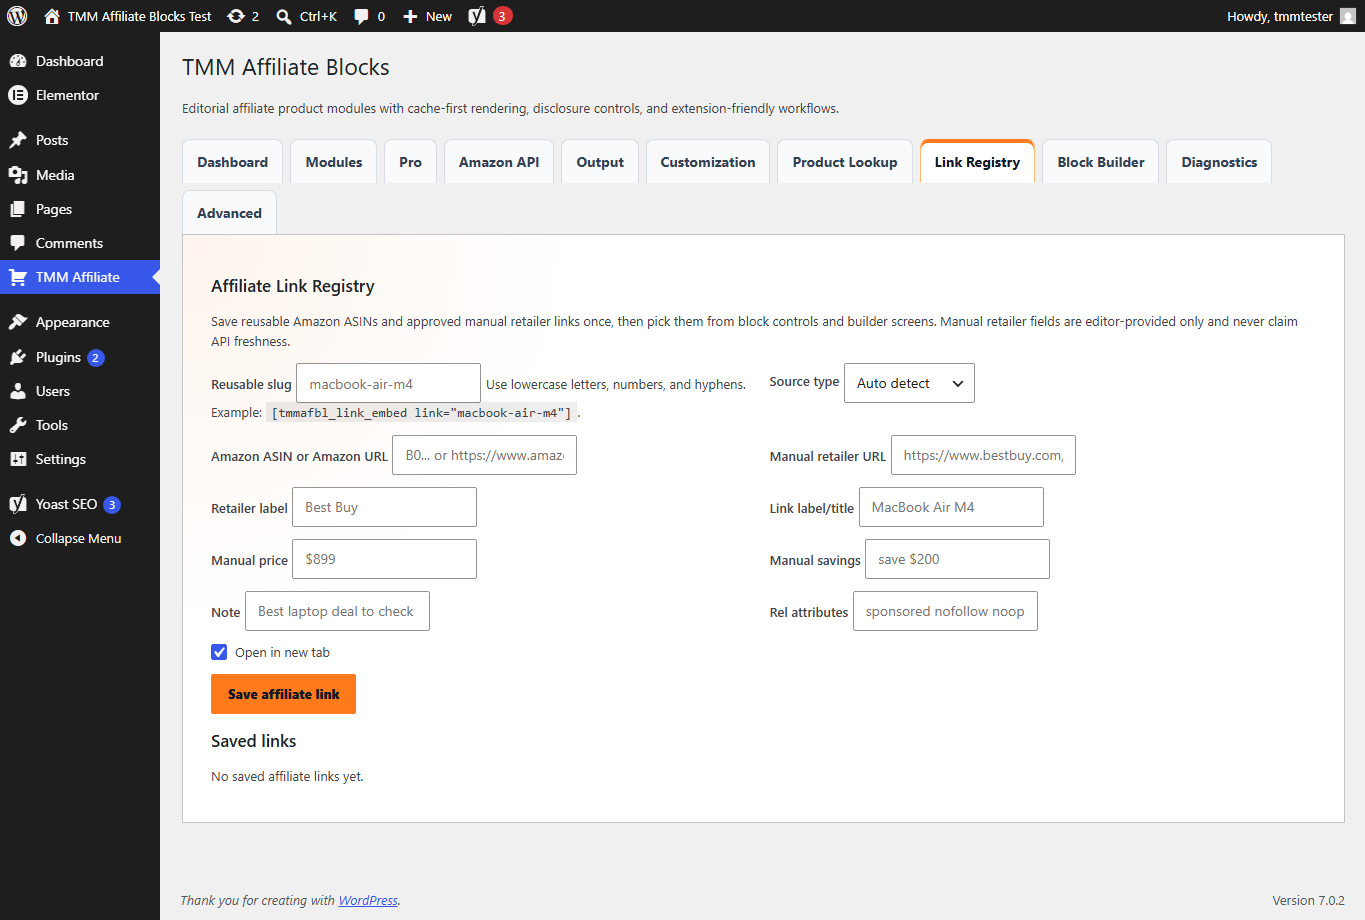Focus Amazon ASIN or Amazon URL field
Screen dimensions: 1365x920
coord(484,455)
